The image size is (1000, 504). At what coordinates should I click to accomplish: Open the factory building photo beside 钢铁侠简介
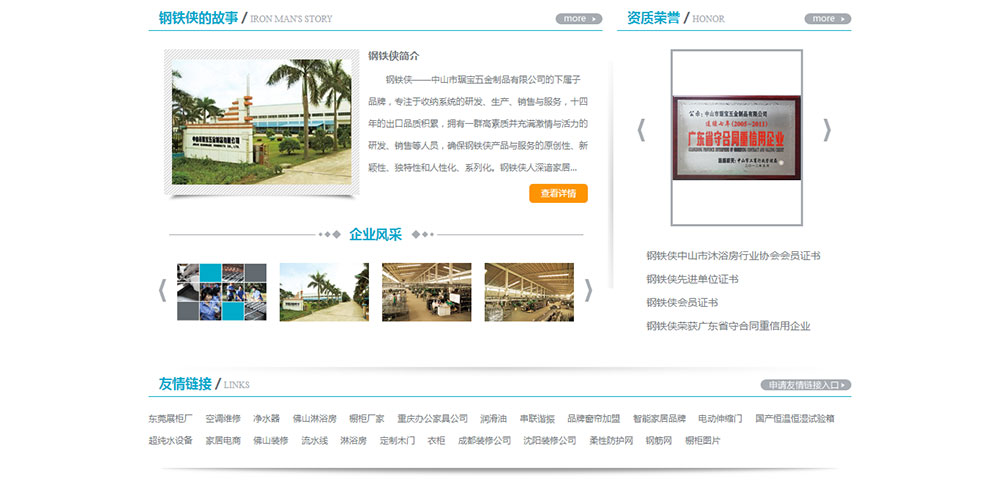pyautogui.click(x=260, y=120)
